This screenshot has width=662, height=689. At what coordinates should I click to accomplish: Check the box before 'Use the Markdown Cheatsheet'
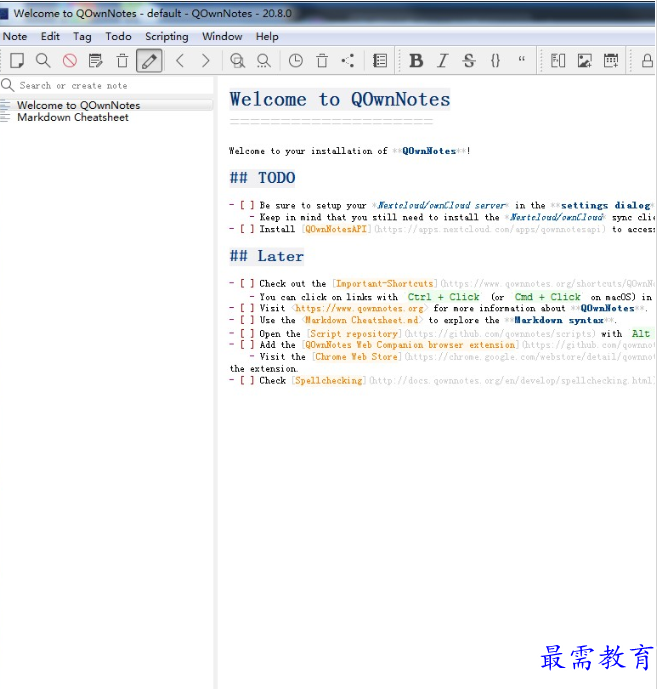tap(247, 320)
